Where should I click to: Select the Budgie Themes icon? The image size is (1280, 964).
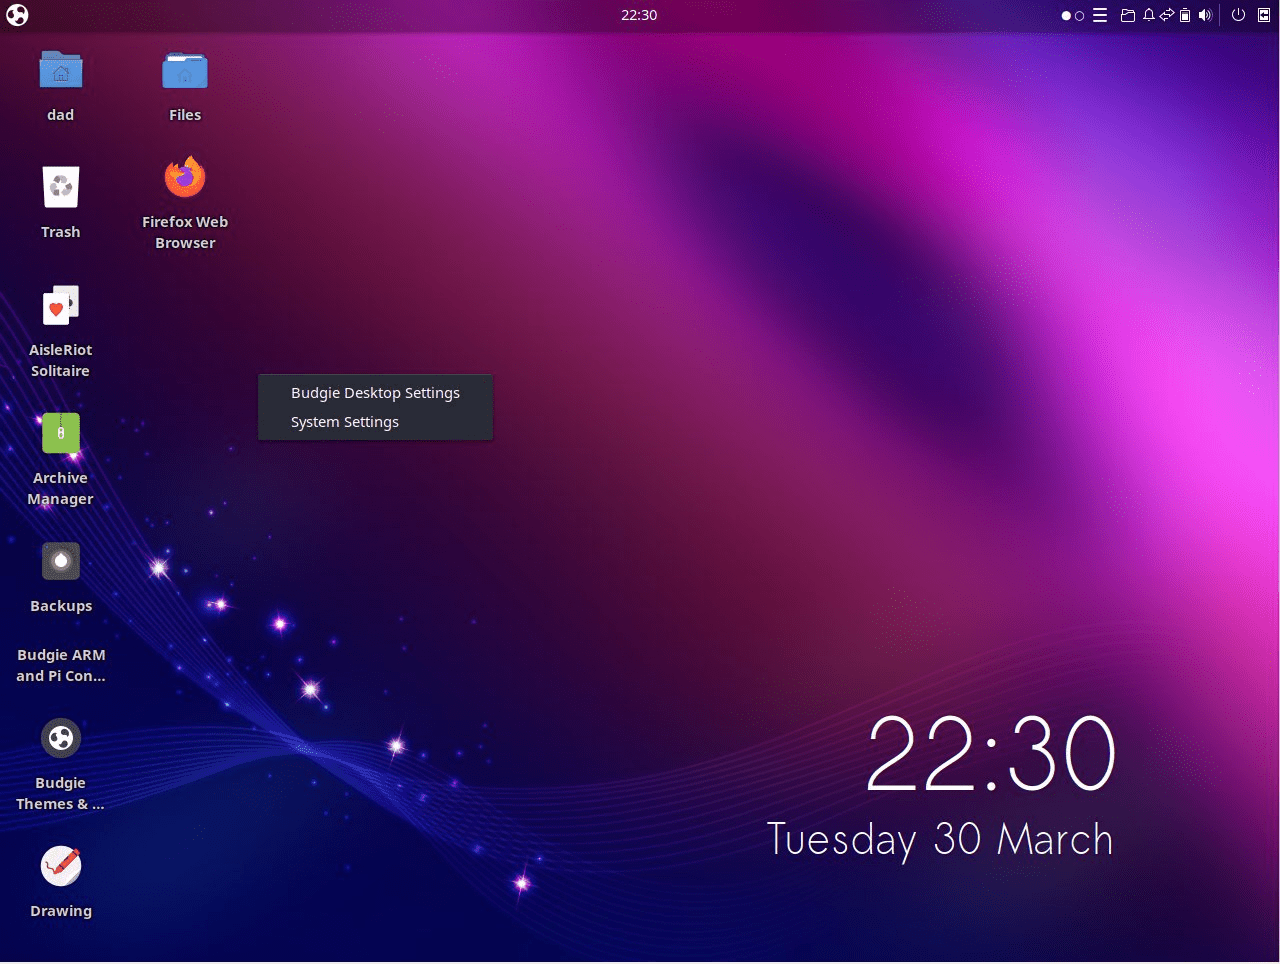point(61,740)
